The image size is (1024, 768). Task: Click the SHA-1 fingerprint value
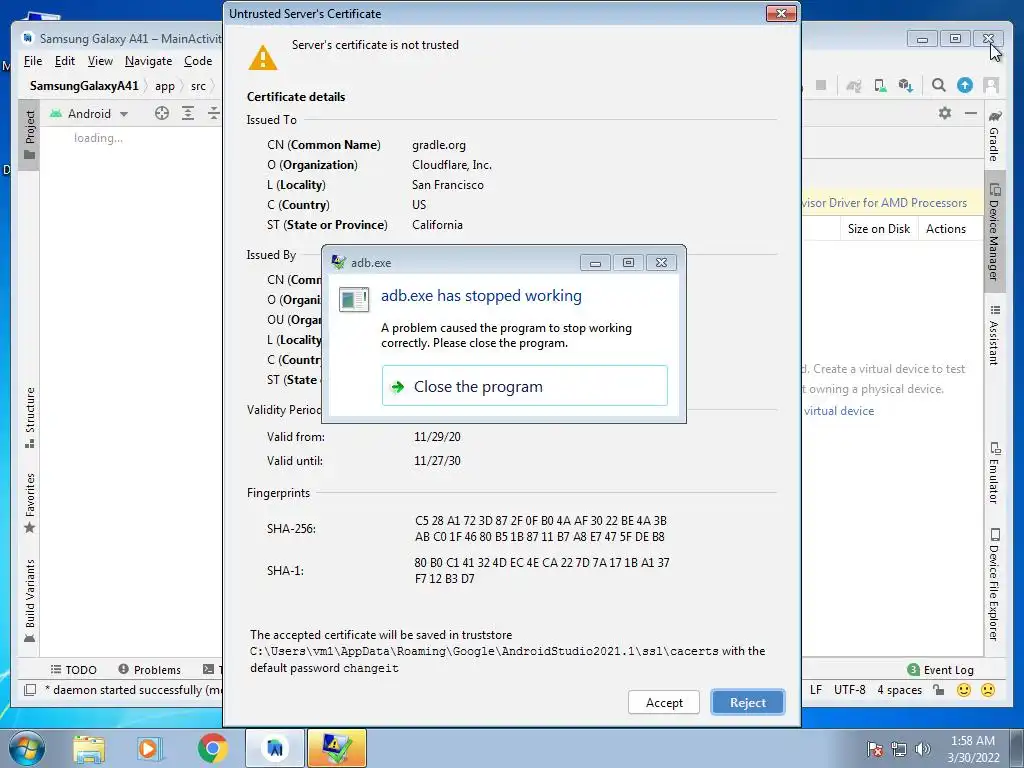541,570
